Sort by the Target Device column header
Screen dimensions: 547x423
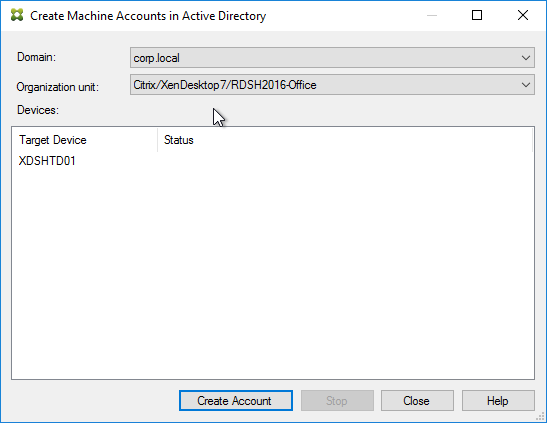[x=84, y=140]
